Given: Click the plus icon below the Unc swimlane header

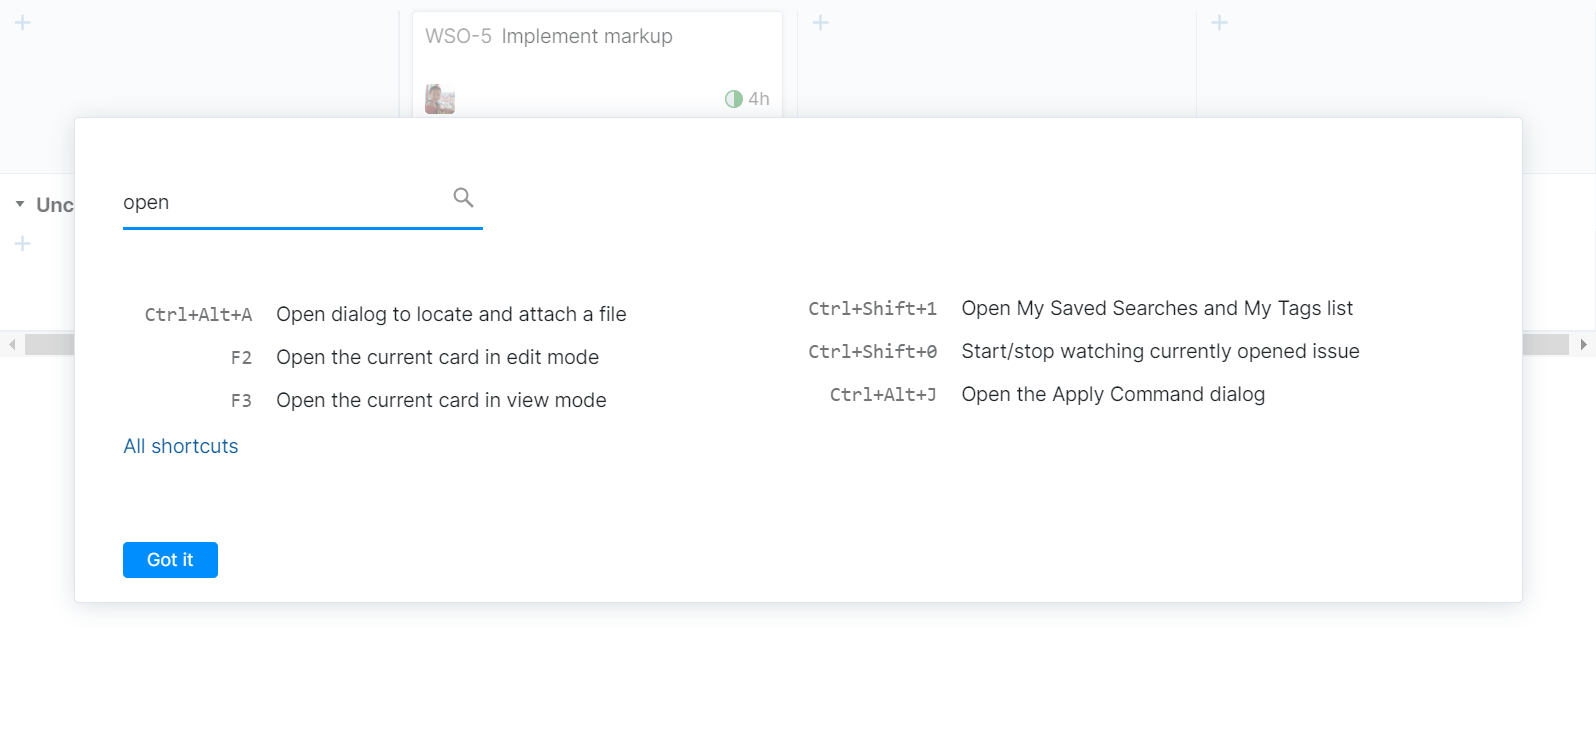Looking at the screenshot, I should click(x=23, y=243).
